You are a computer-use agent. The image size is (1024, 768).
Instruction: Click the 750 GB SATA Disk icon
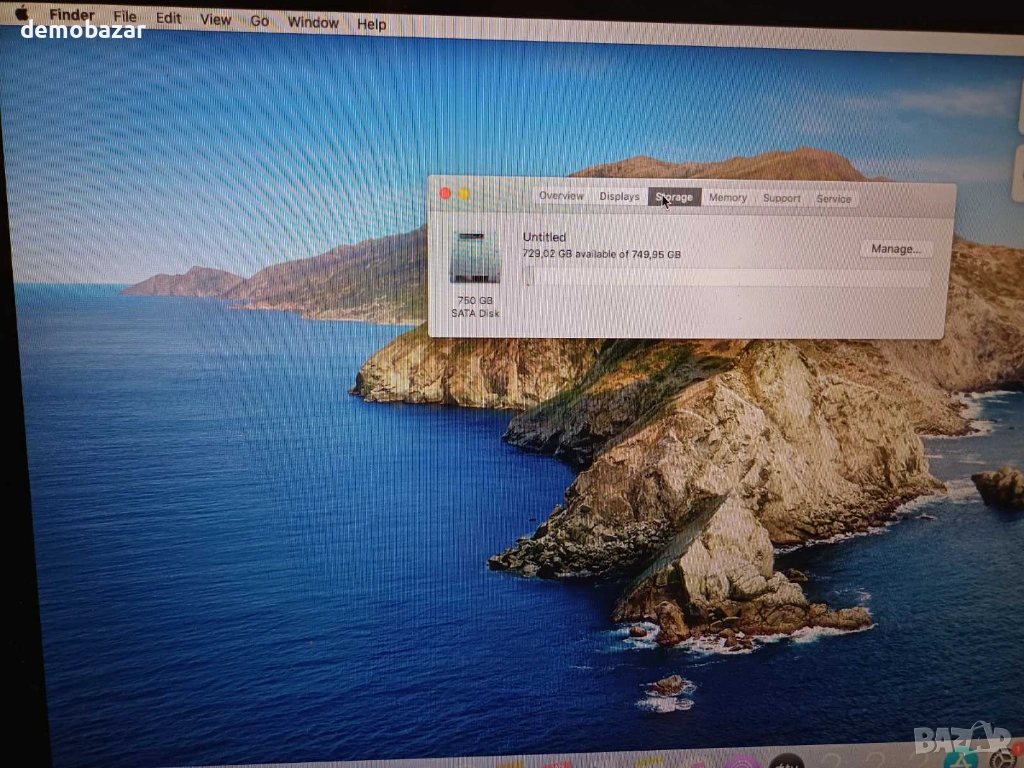pyautogui.click(x=475, y=258)
